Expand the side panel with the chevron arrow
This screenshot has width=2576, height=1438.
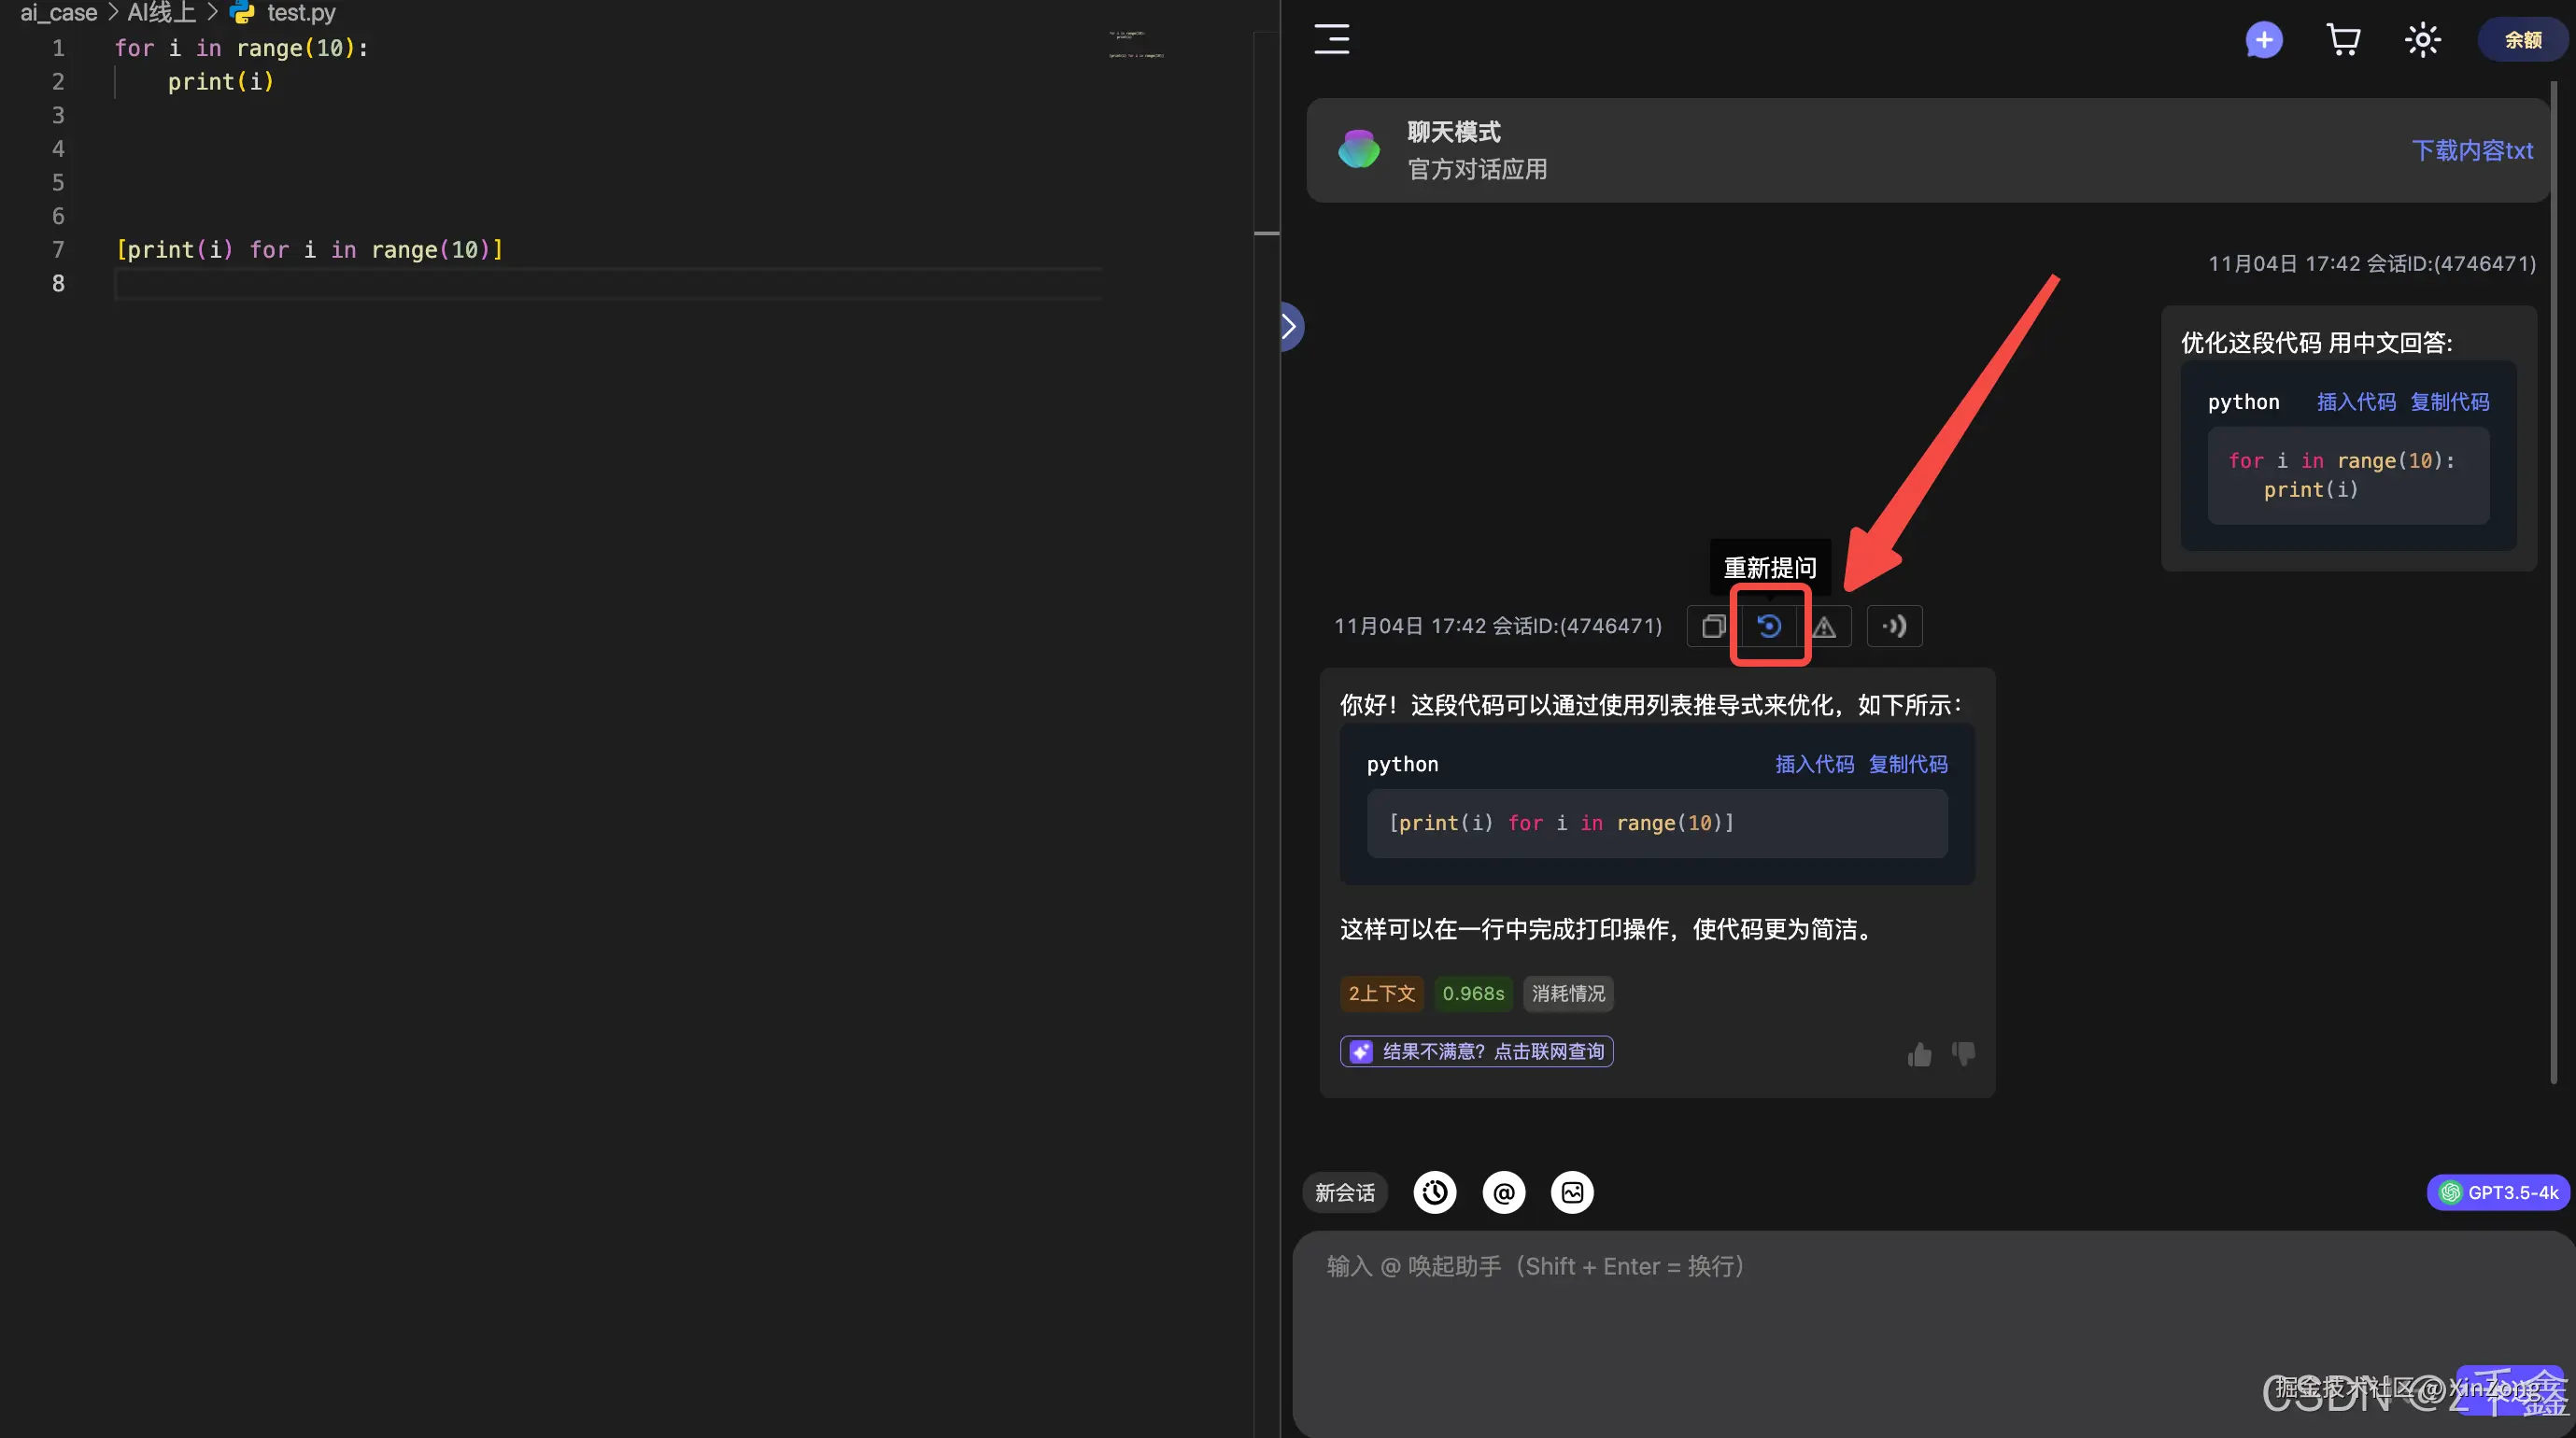tap(1289, 326)
